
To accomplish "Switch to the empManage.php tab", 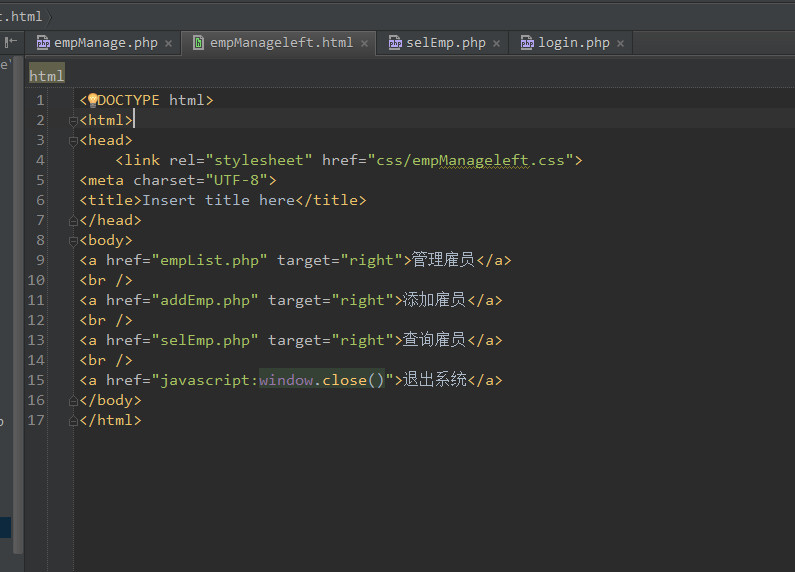I will [105, 43].
